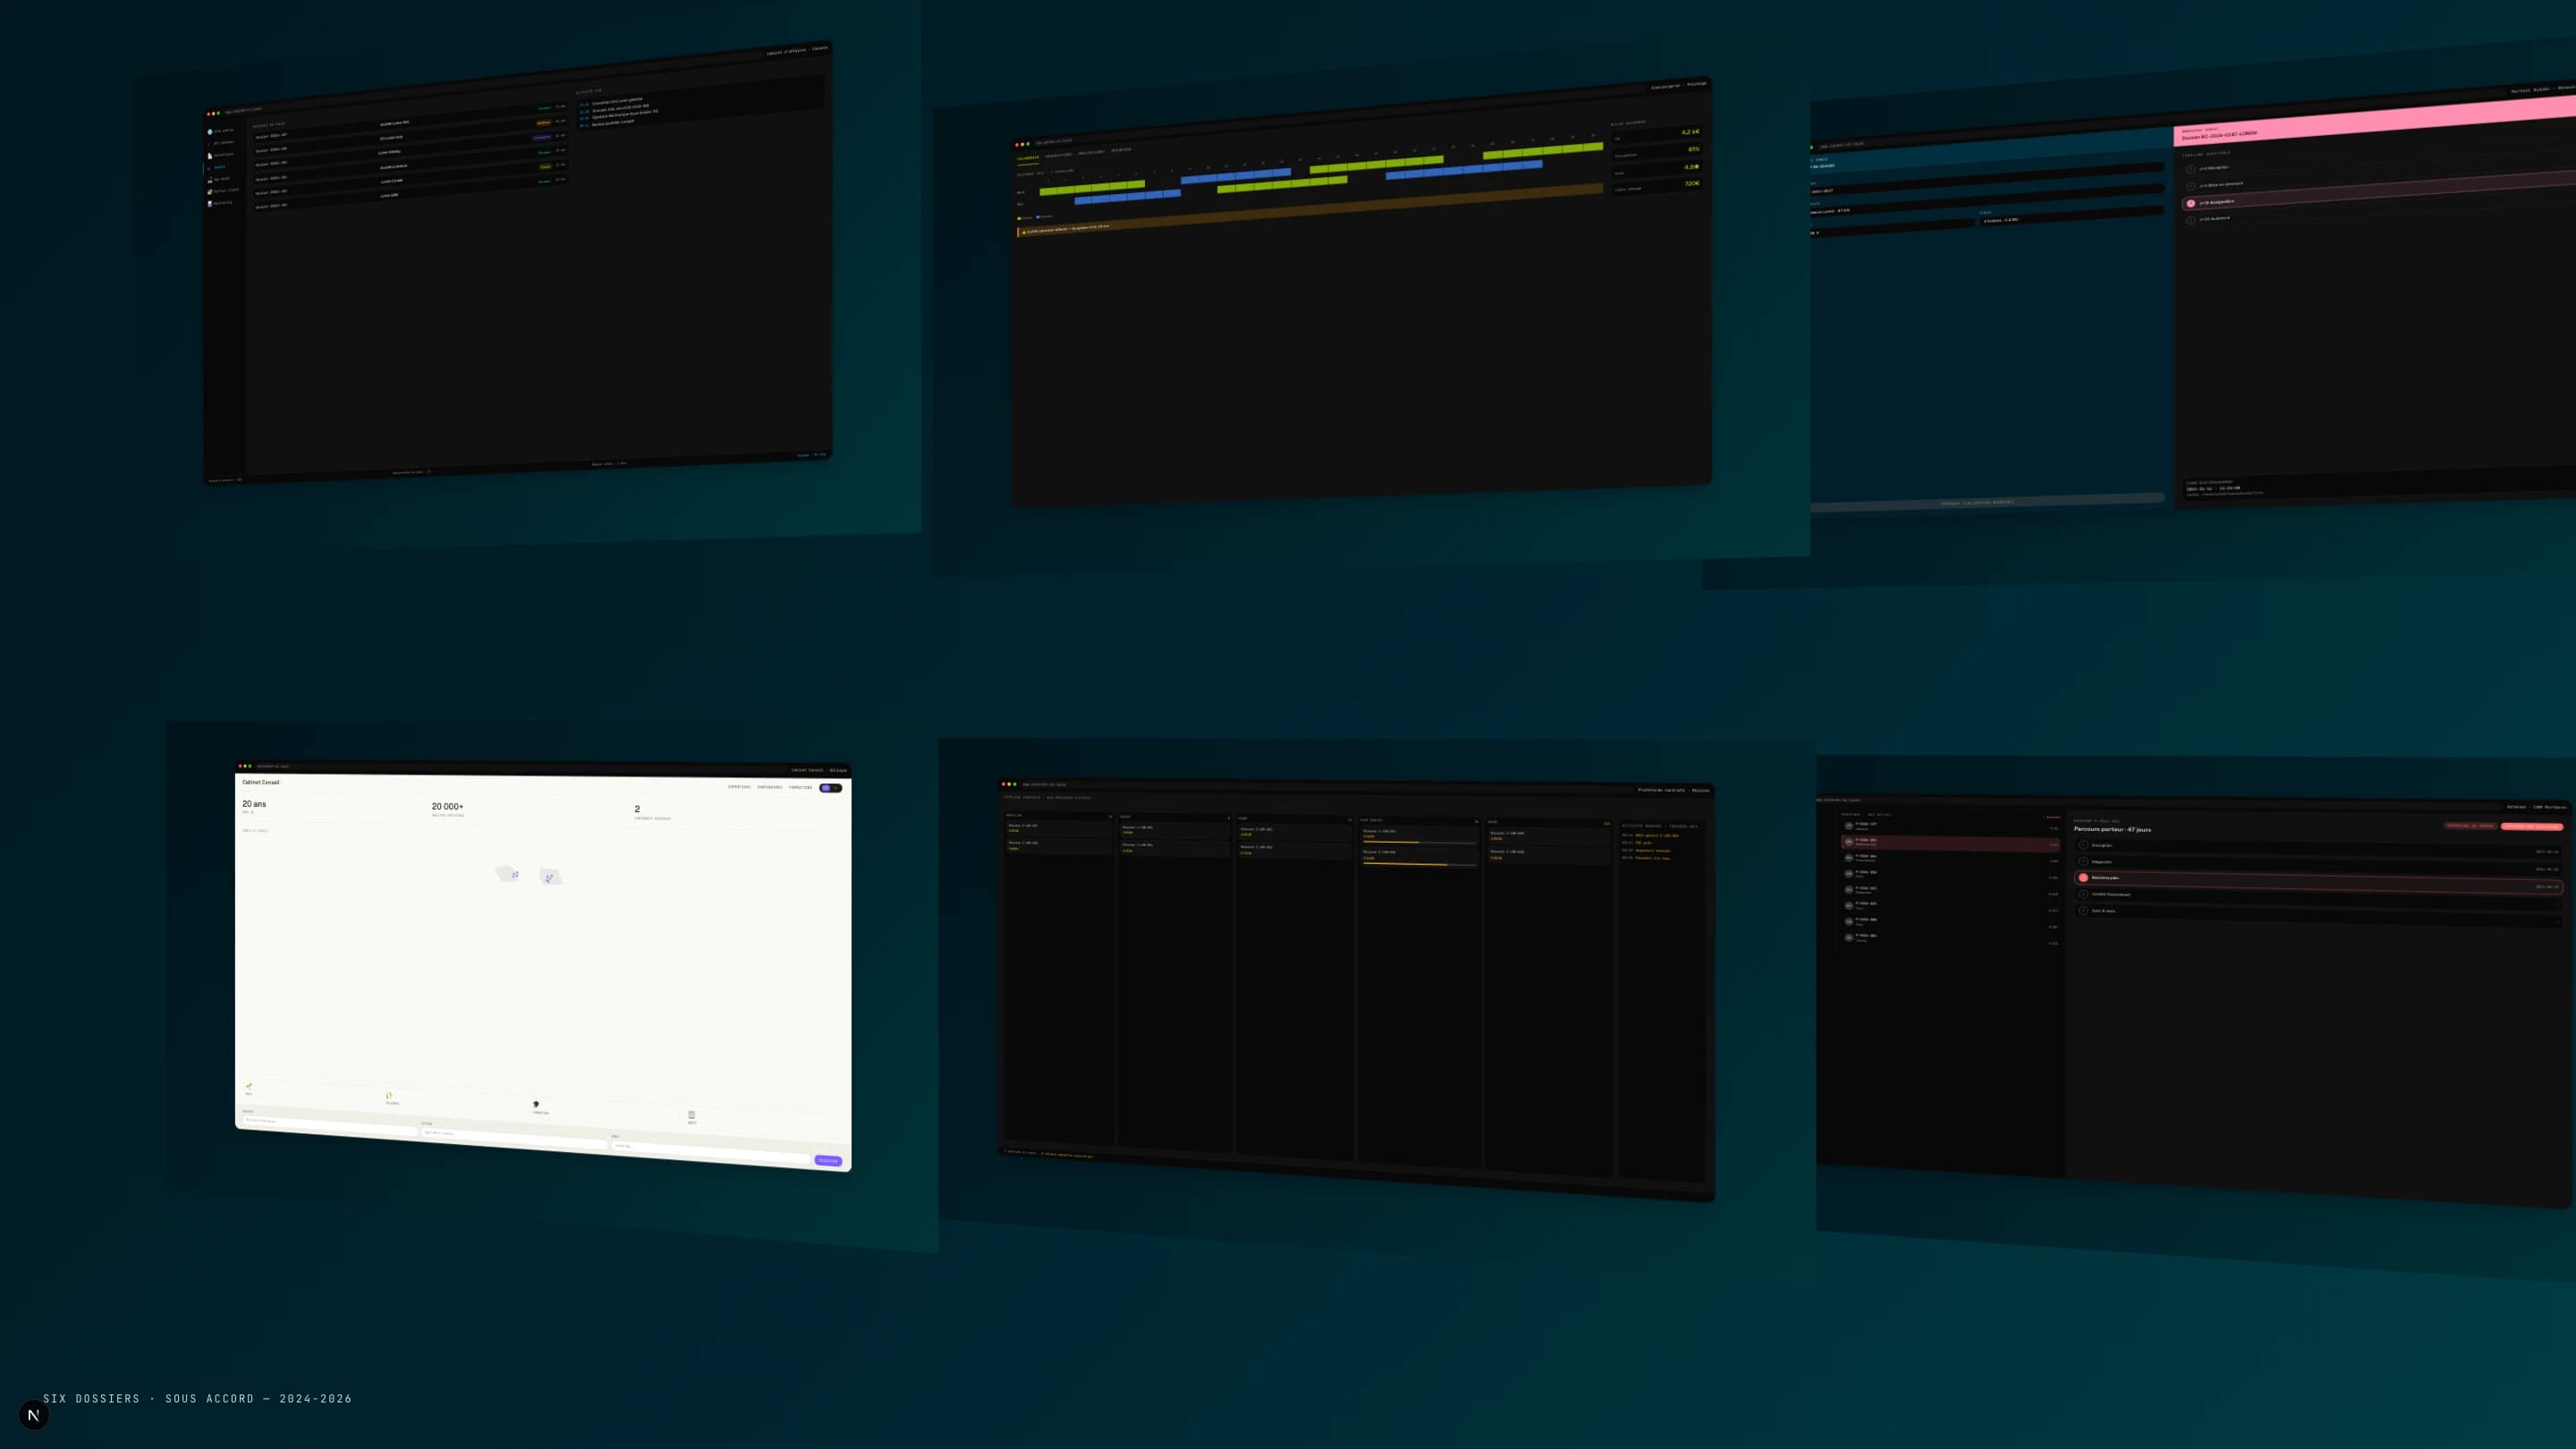Click the "81%" metric in planning window
Viewport: 2576px width, 1449px height.
tap(1693, 149)
